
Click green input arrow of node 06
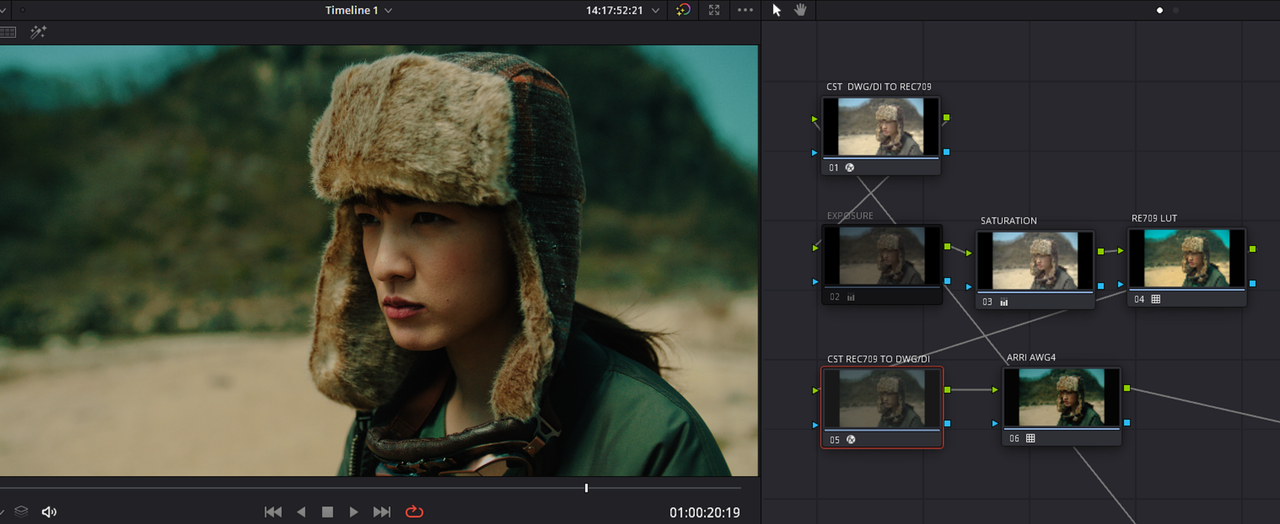pyautogui.click(x=995, y=389)
